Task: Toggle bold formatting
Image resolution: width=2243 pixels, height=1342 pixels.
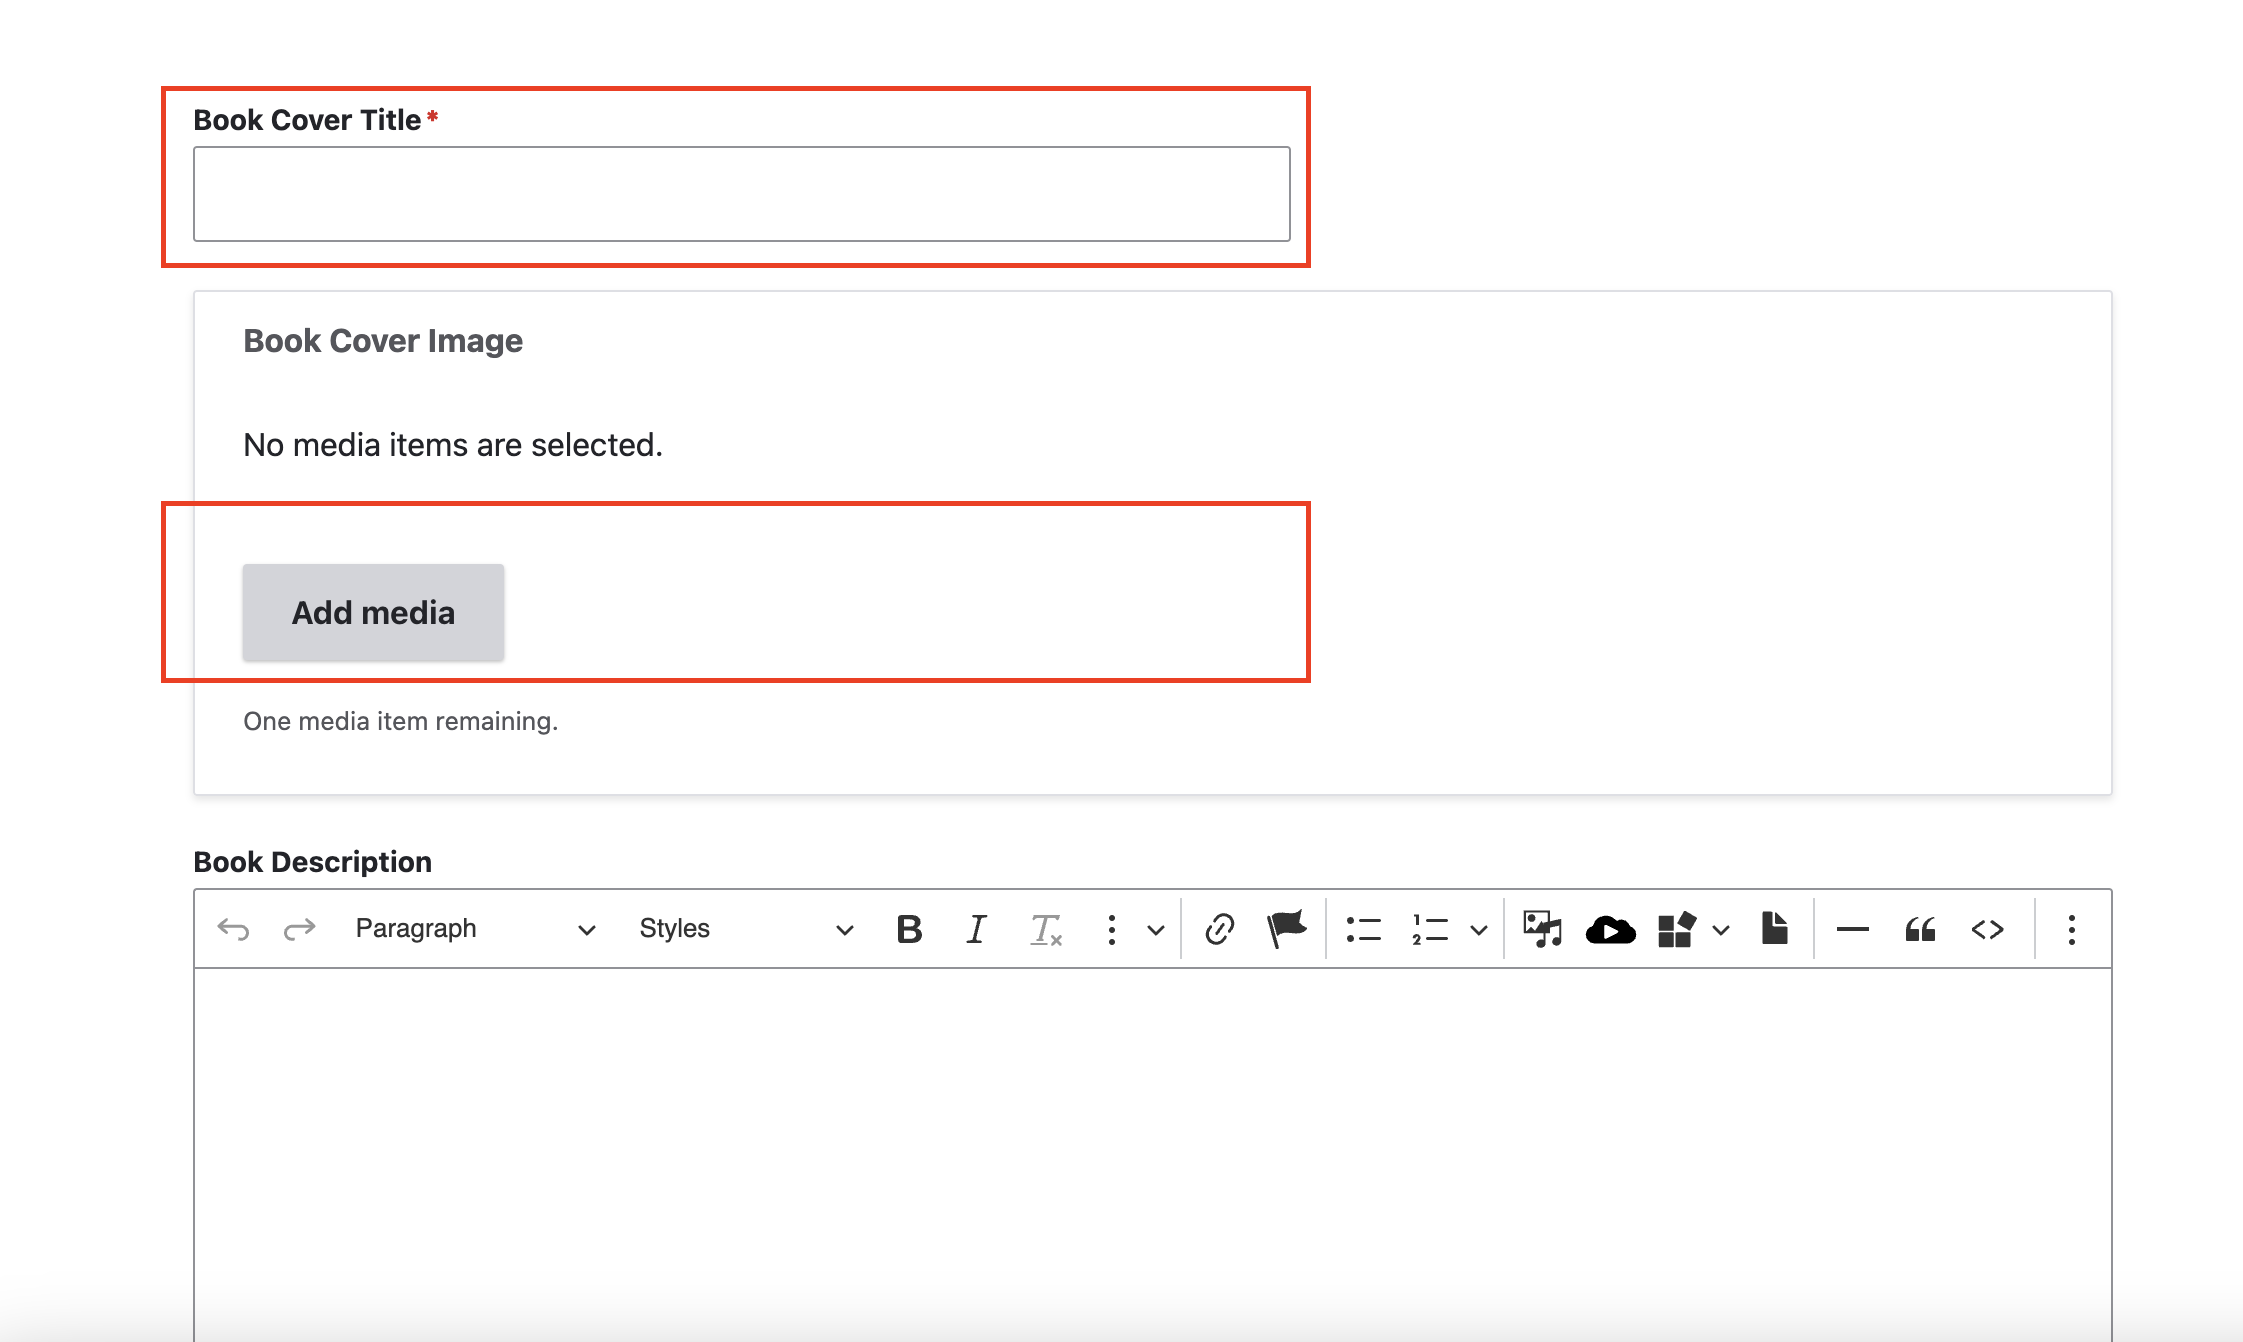Action: click(909, 929)
